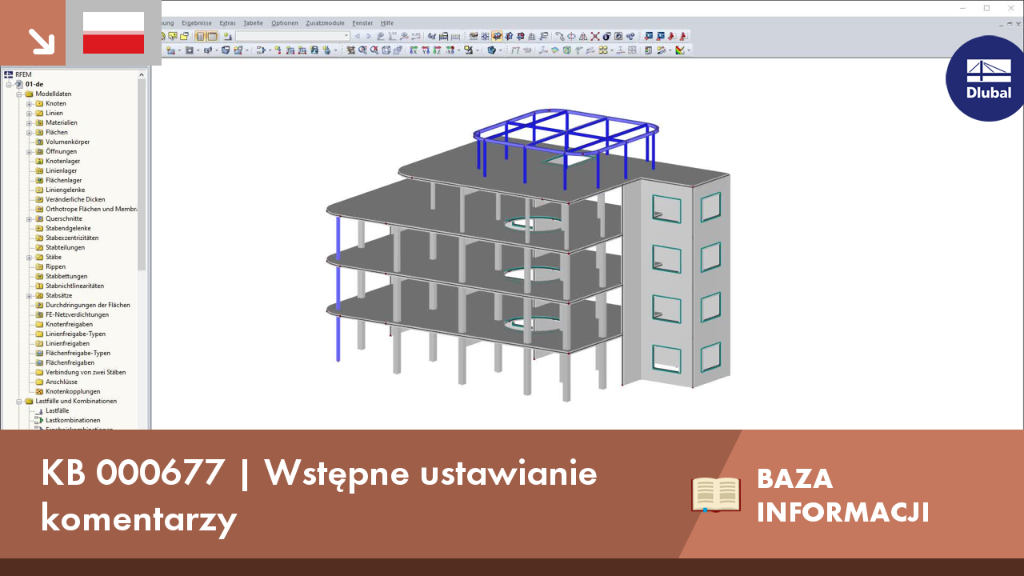
Task: Collapse Lastfälle und Kombinationen folder
Action: click(x=20, y=402)
